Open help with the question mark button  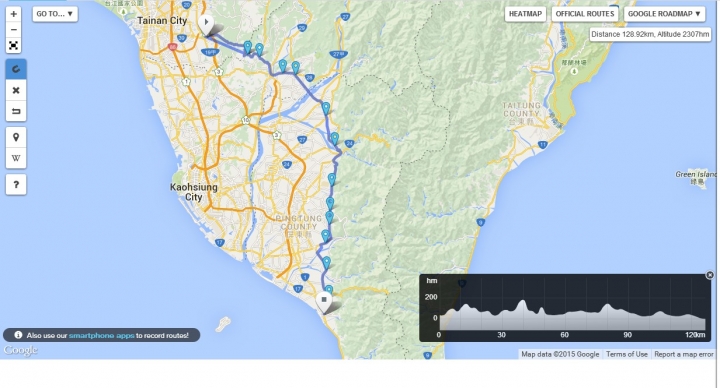(16, 185)
